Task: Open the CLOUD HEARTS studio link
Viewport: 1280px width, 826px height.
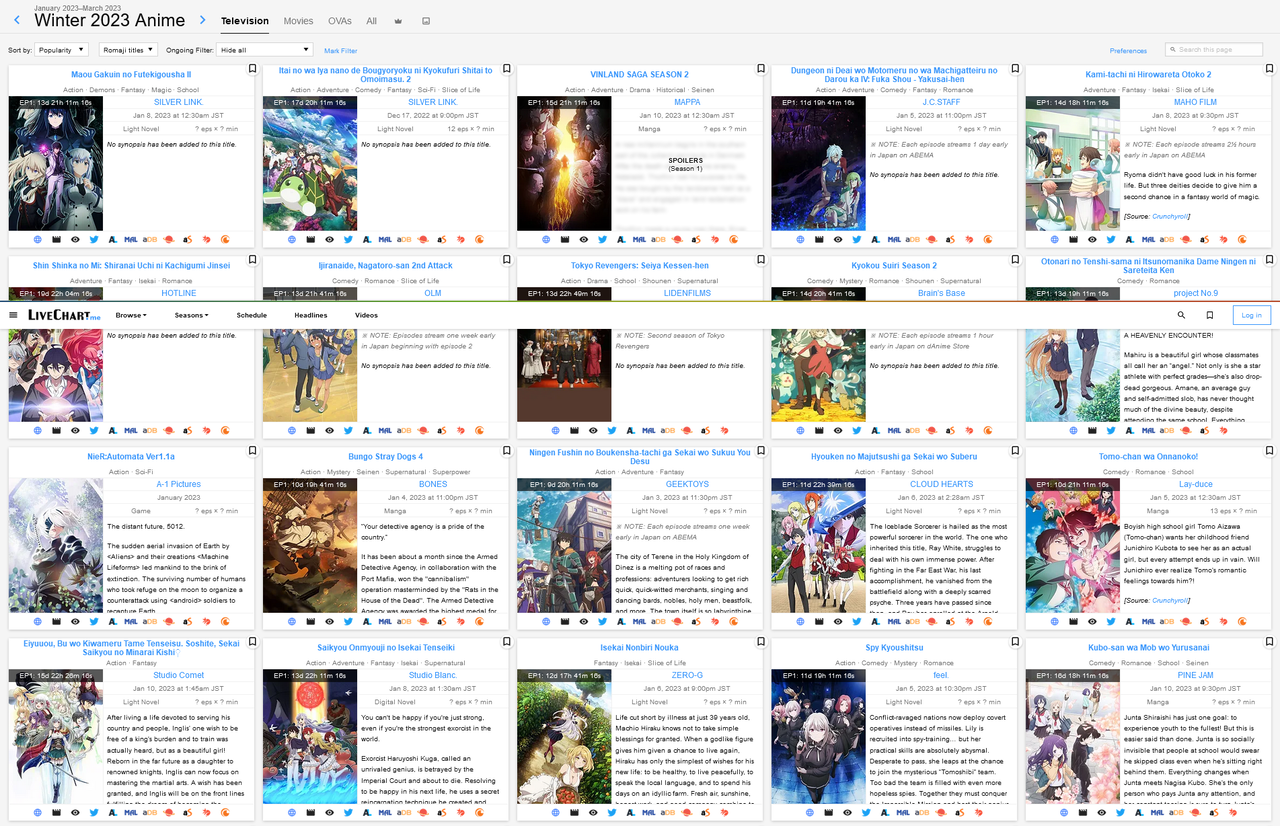Action: tap(941, 484)
